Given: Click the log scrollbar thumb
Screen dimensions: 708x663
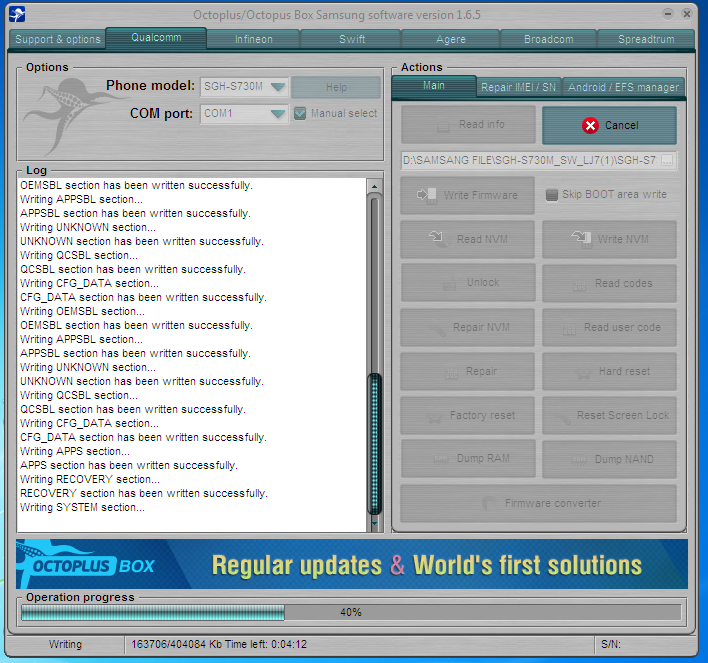Looking at the screenshot, I should coord(374,444).
